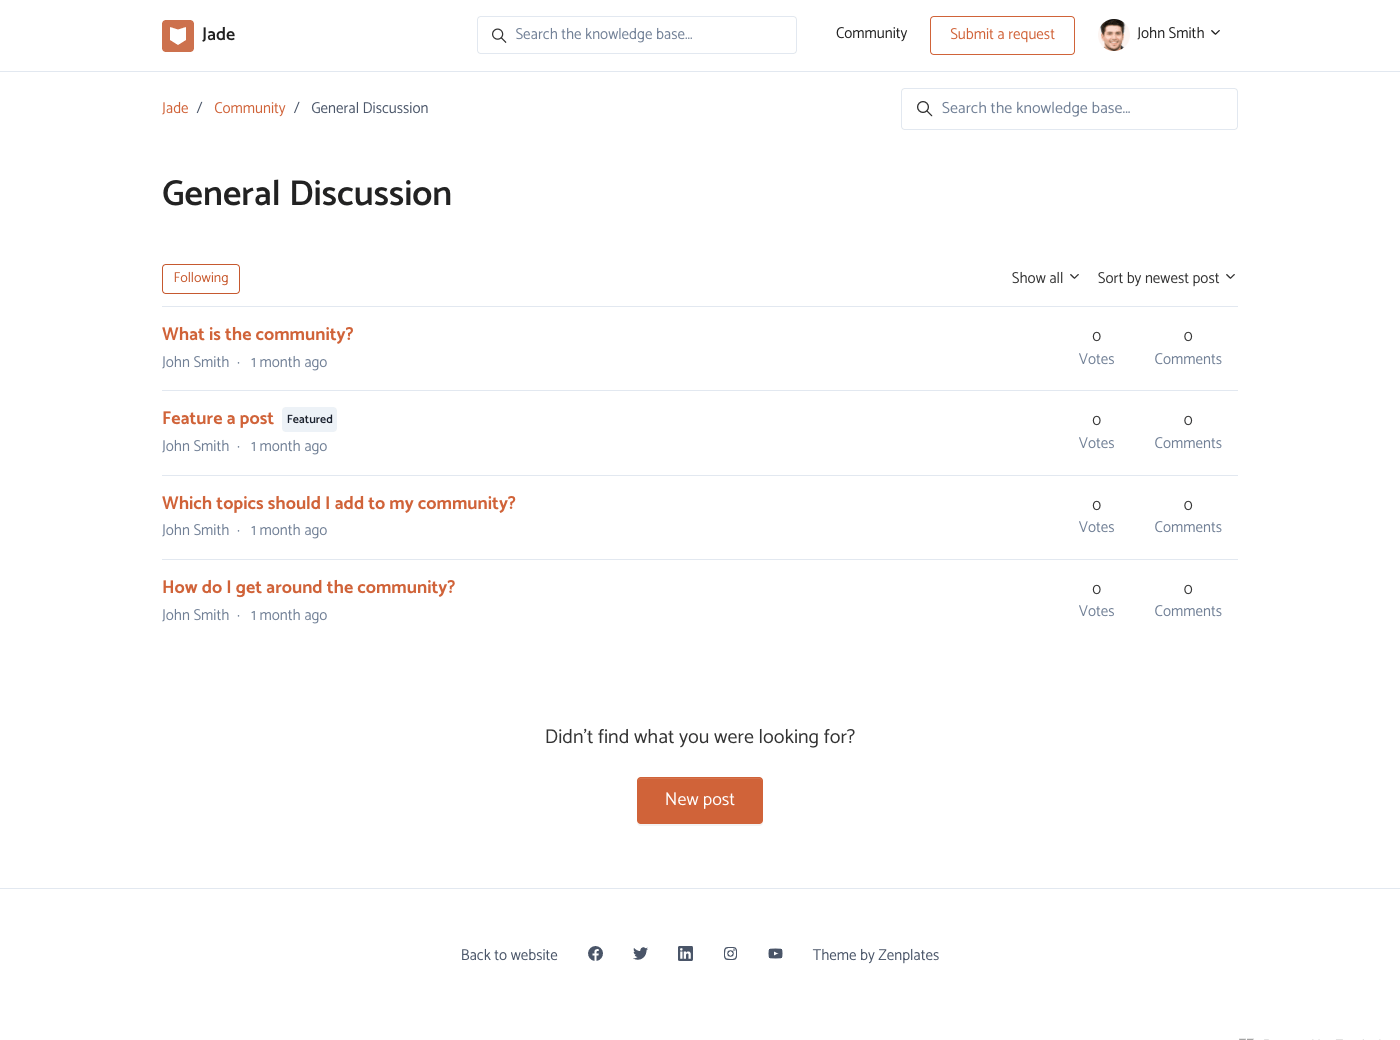Expand the John Smith user menu
The image size is (1400, 1040).
(1178, 34)
